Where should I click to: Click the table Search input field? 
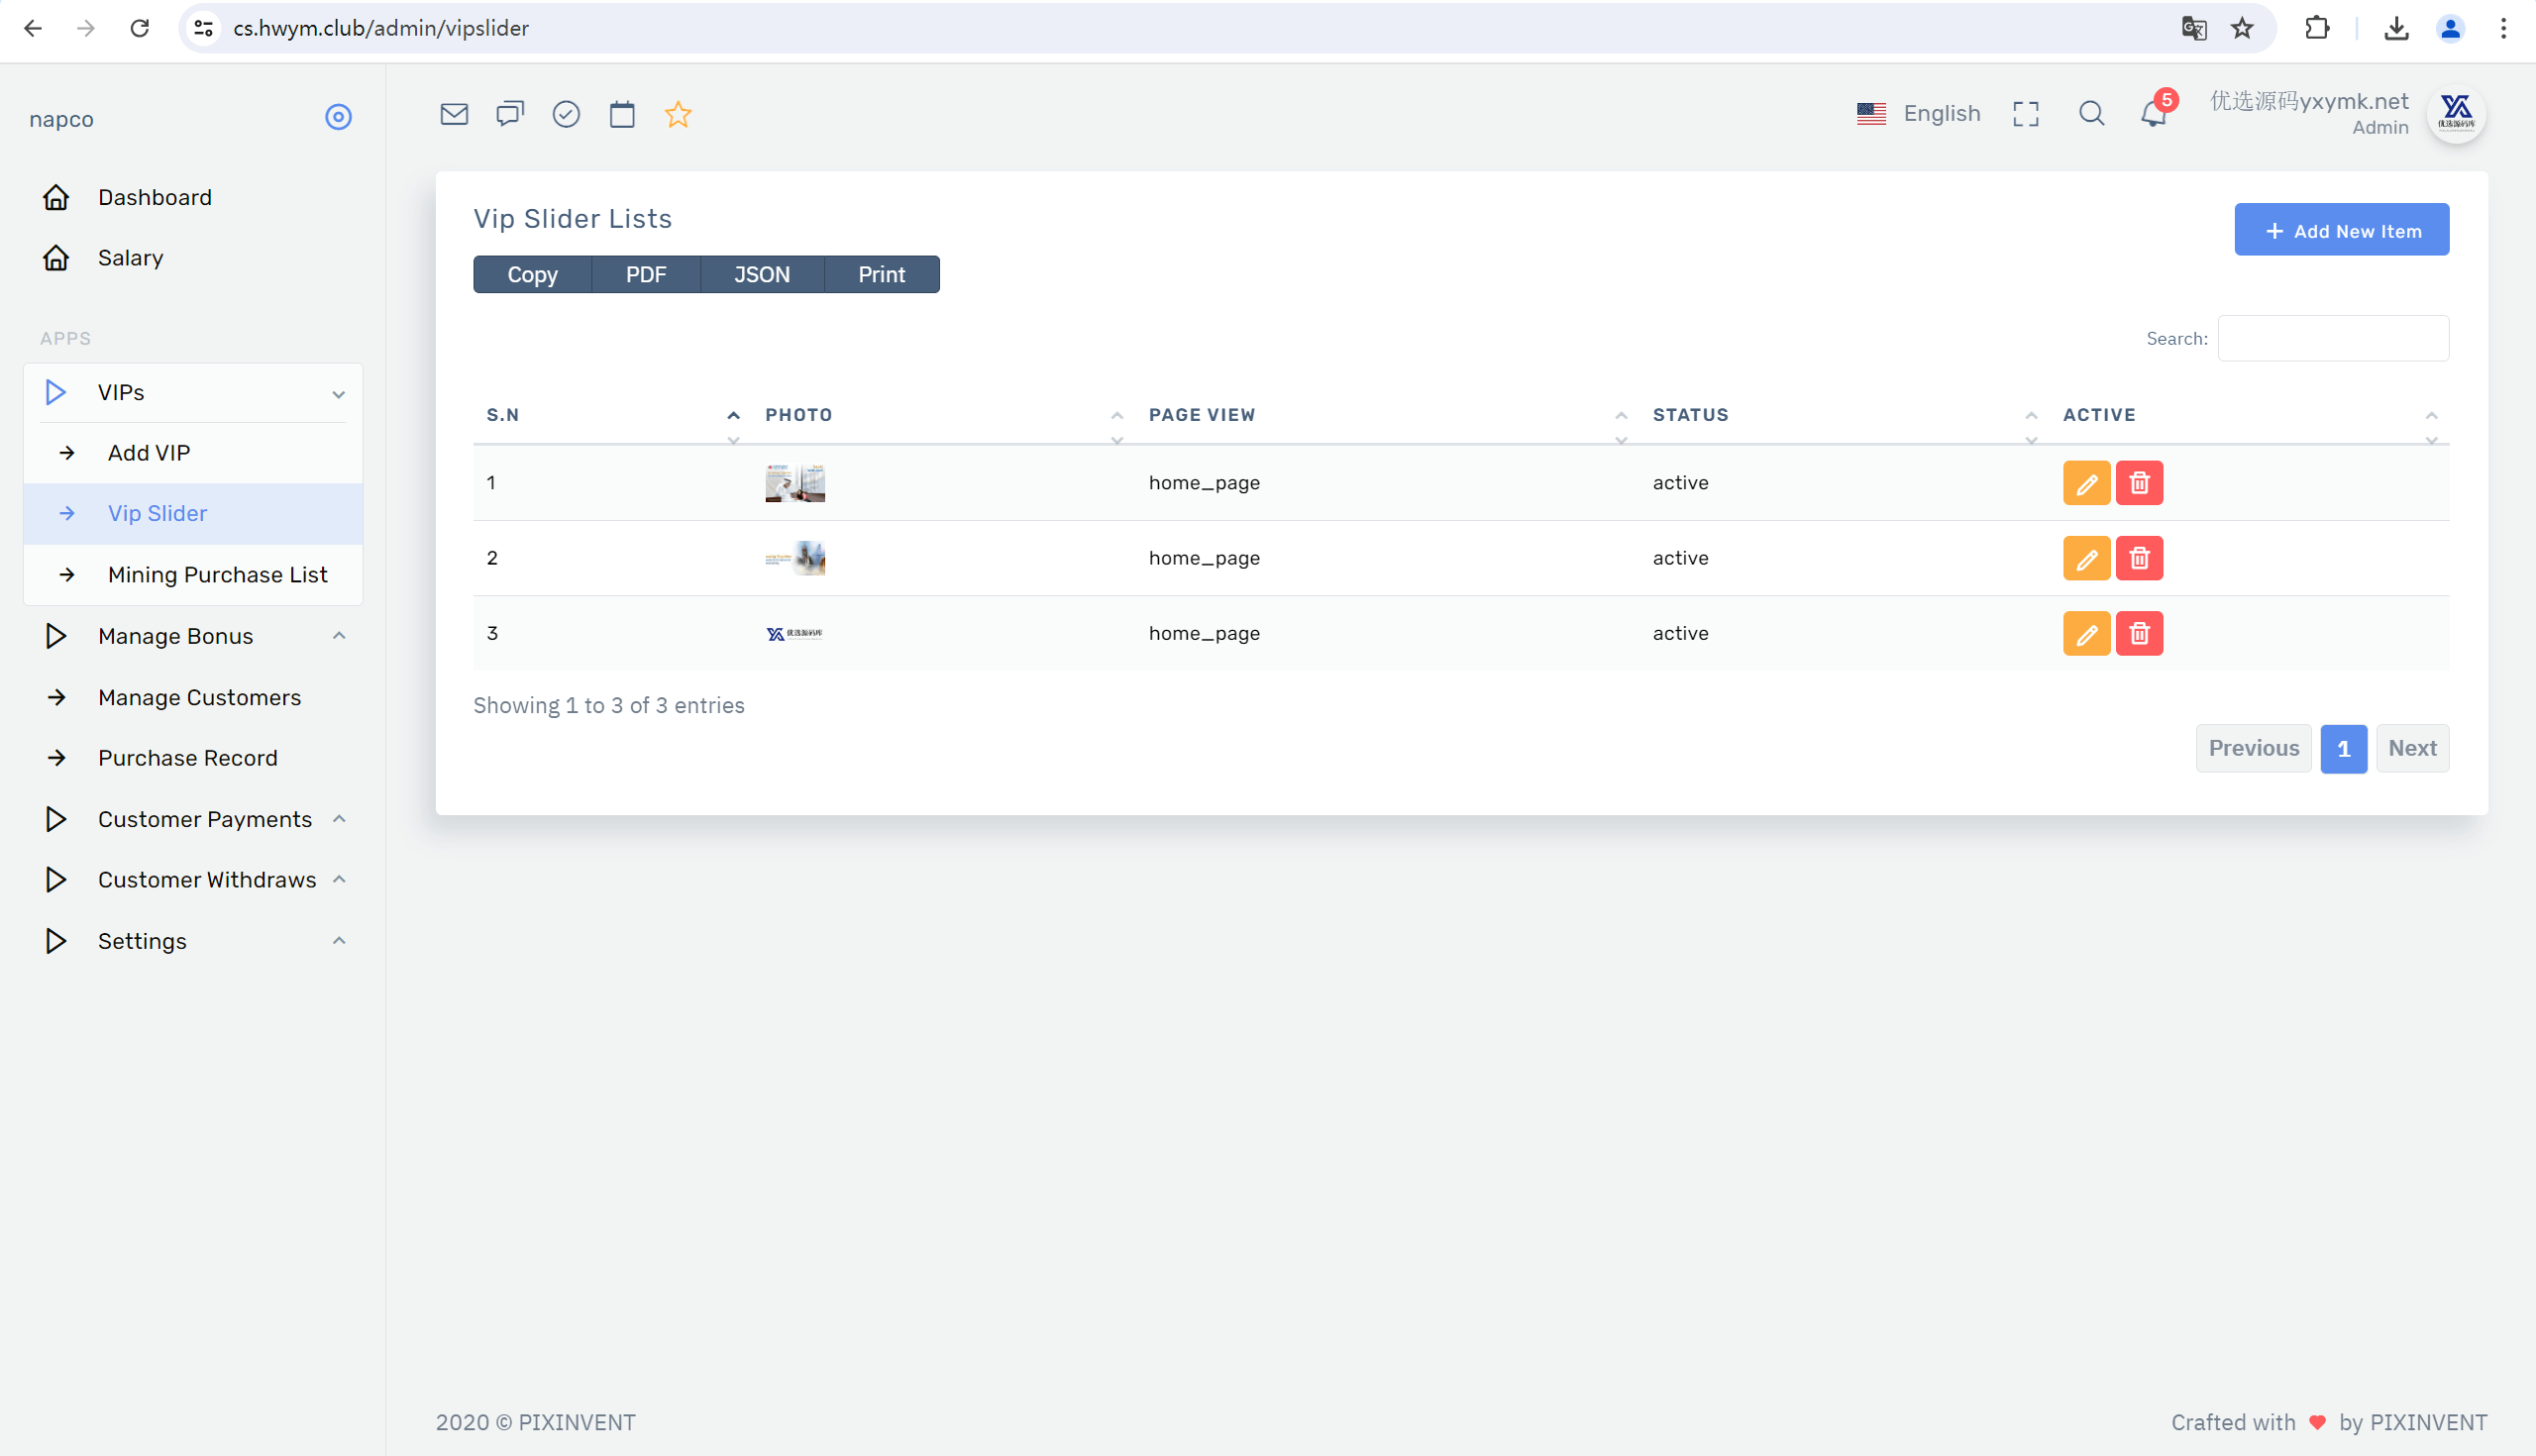pyautogui.click(x=2333, y=338)
